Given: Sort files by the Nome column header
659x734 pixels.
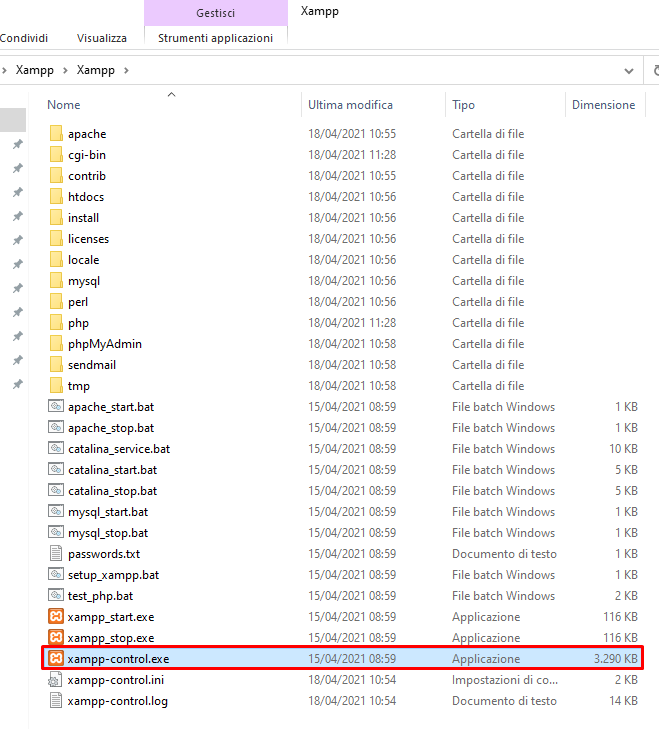Looking at the screenshot, I should (64, 105).
